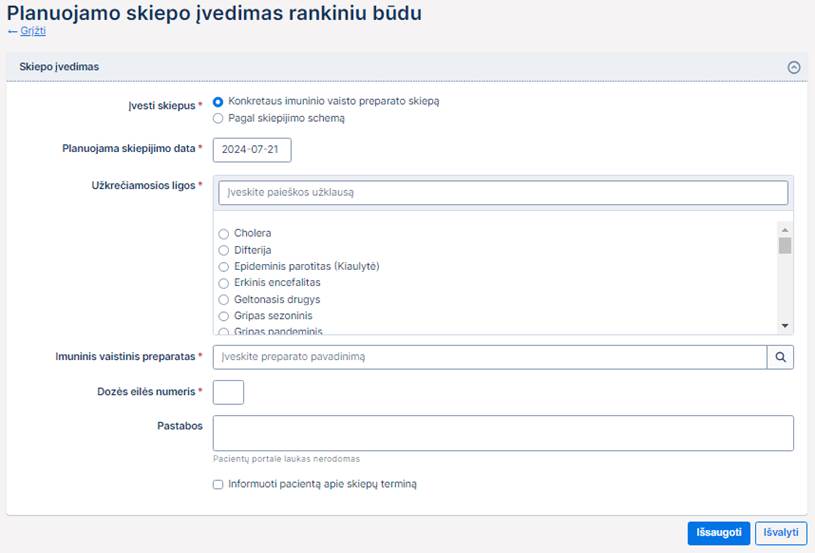Collapse the Skiepo įvedimas section
The height and width of the screenshot is (553, 815).
(x=794, y=67)
